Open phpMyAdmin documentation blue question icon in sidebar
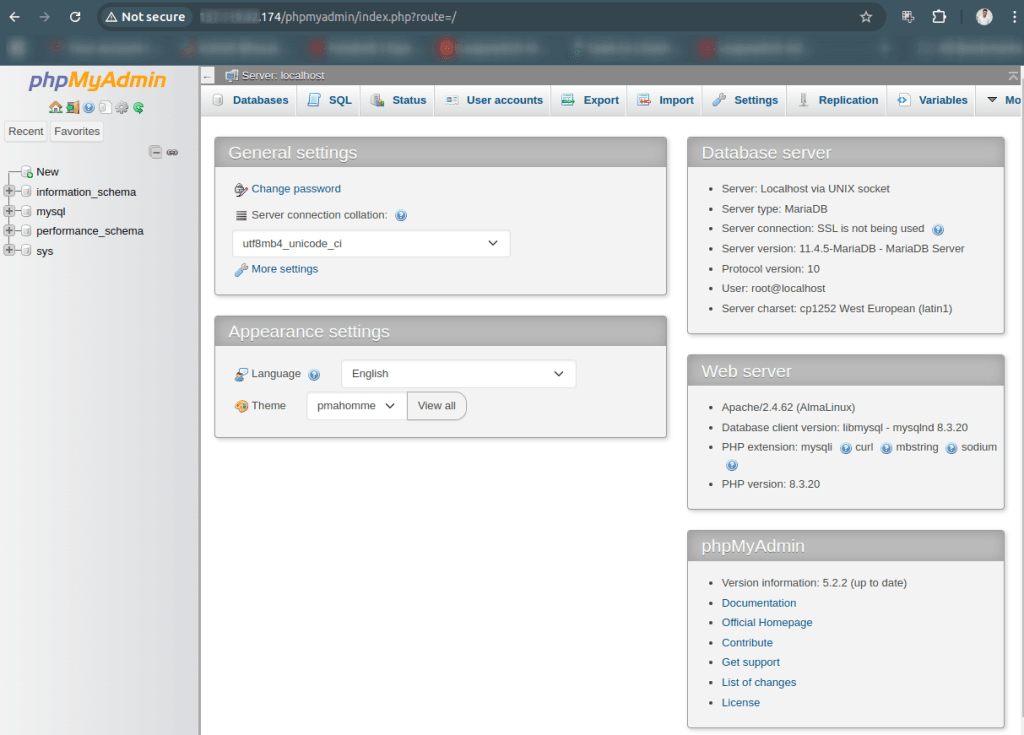 [x=89, y=107]
